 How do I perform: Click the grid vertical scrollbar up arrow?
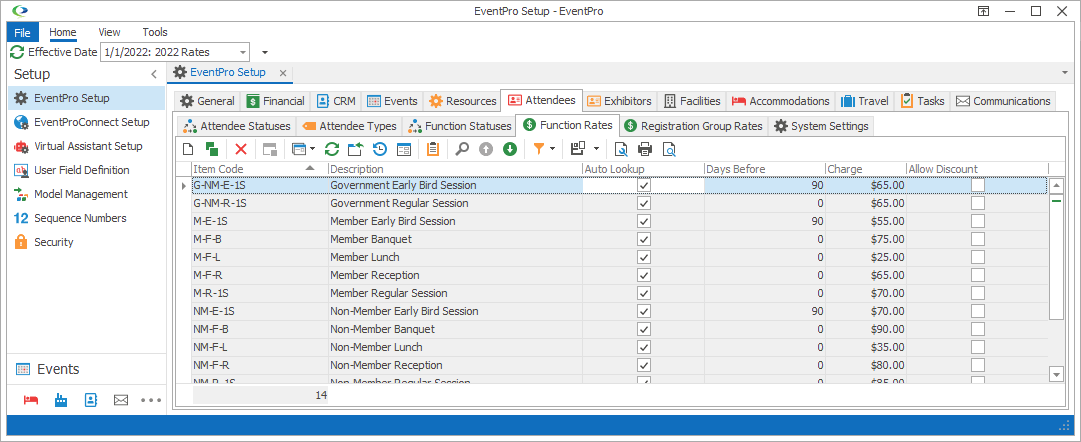pyautogui.click(x=1056, y=185)
